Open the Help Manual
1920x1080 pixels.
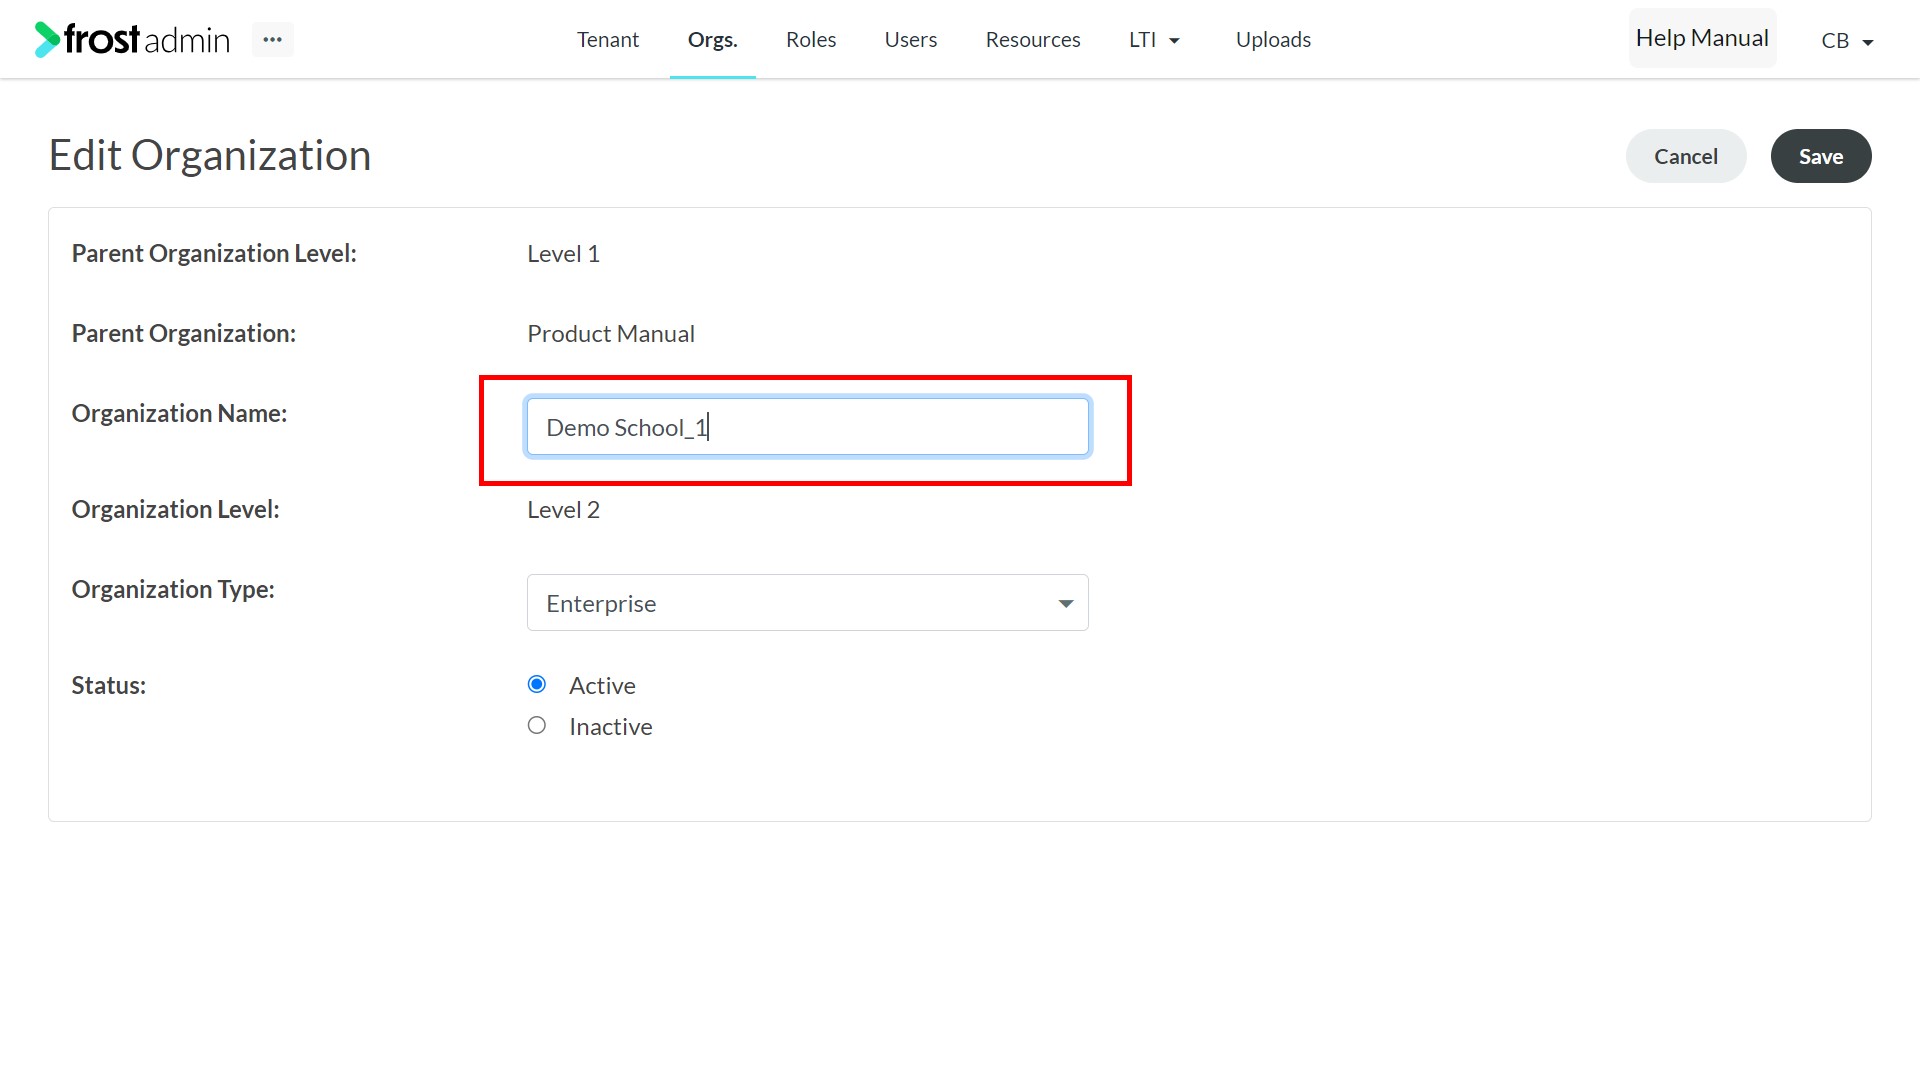(1702, 38)
